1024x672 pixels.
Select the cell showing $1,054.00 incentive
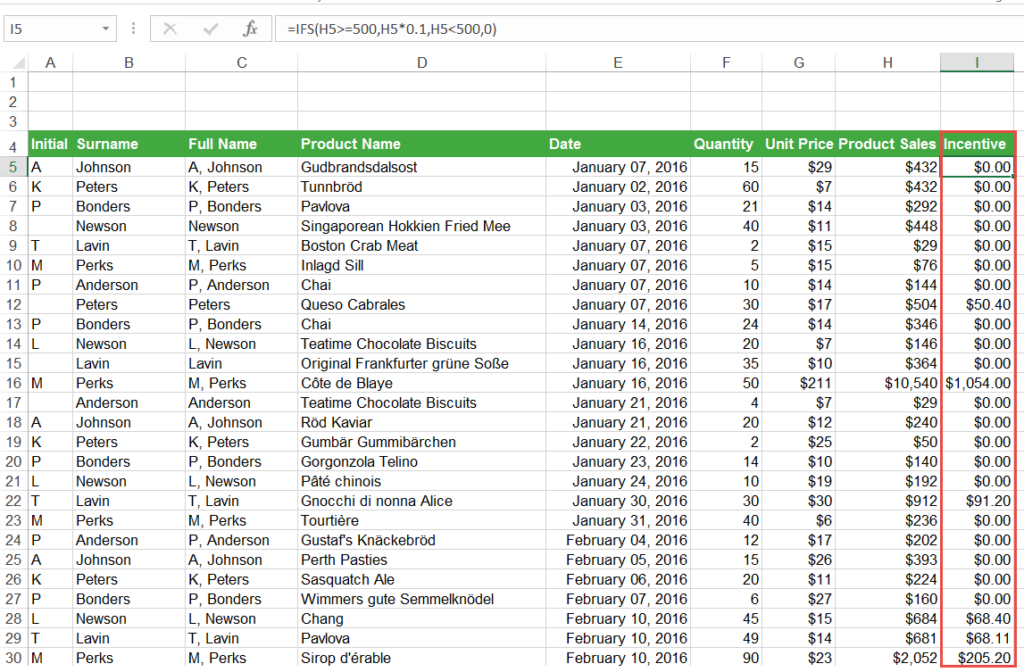[x=976, y=383]
